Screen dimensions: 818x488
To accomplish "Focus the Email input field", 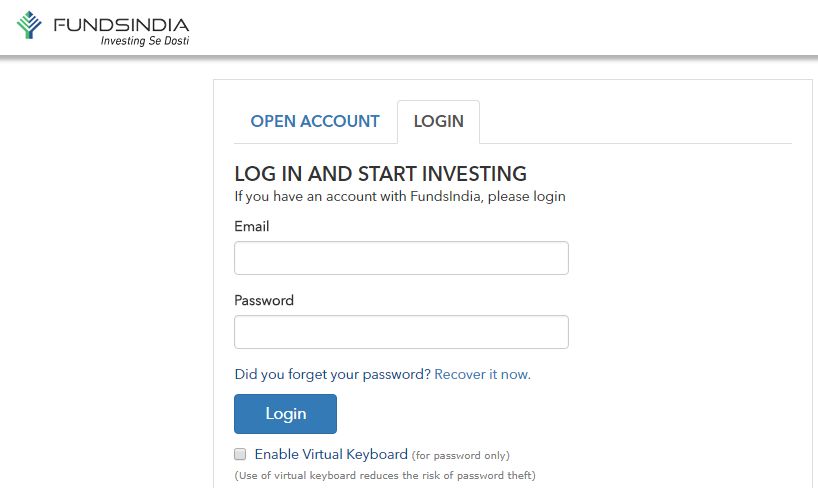I will (x=401, y=258).
